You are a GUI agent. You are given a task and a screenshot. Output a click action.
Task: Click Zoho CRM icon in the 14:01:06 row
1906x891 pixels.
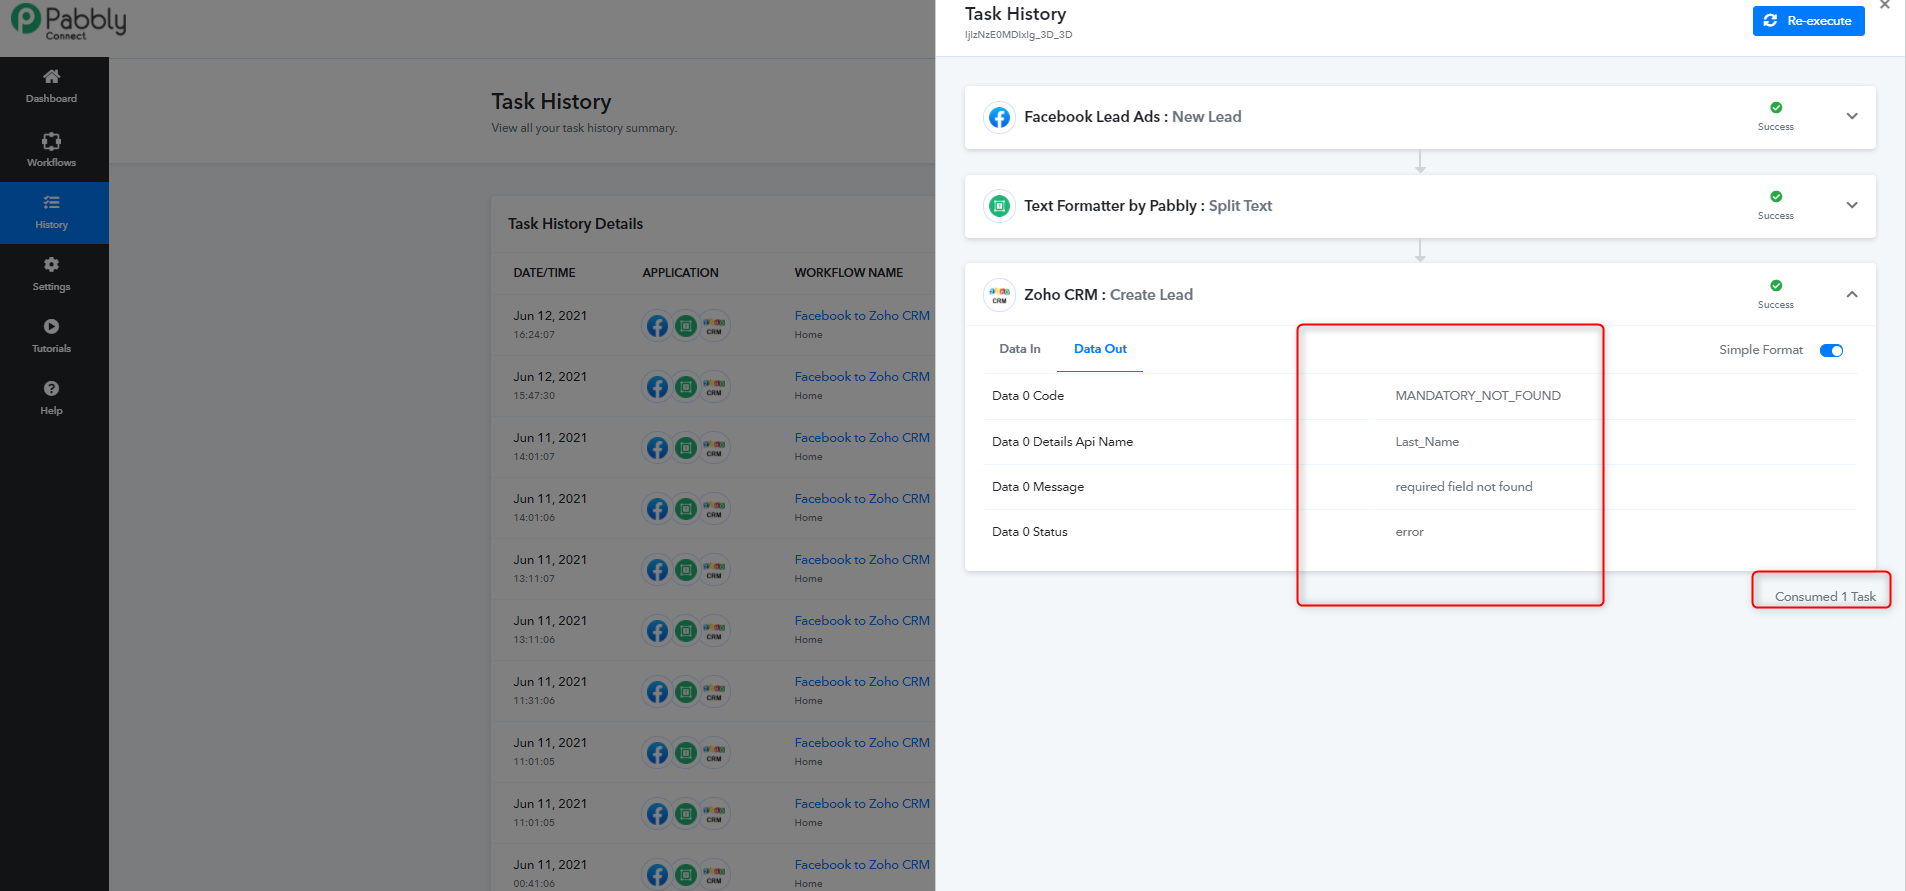coord(714,509)
